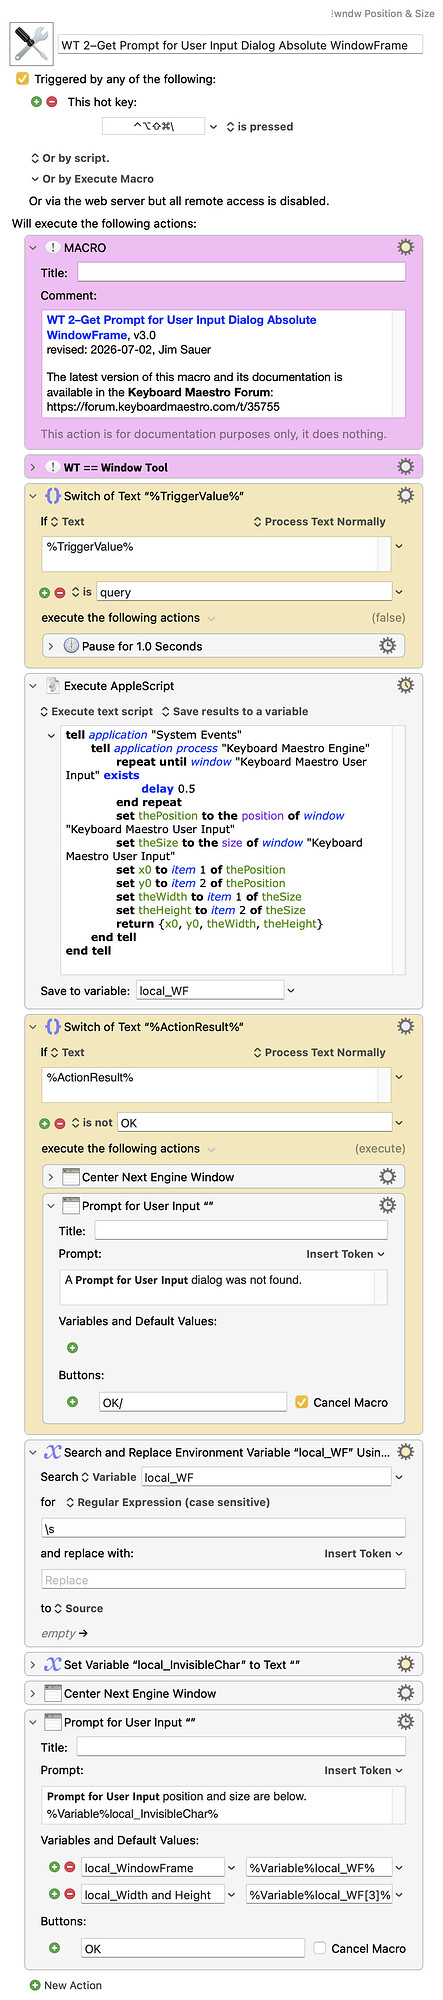This screenshot has height=2000, width=443.
Task: Open gear menu of nested Center Next Engine Window
Action: tap(387, 1177)
